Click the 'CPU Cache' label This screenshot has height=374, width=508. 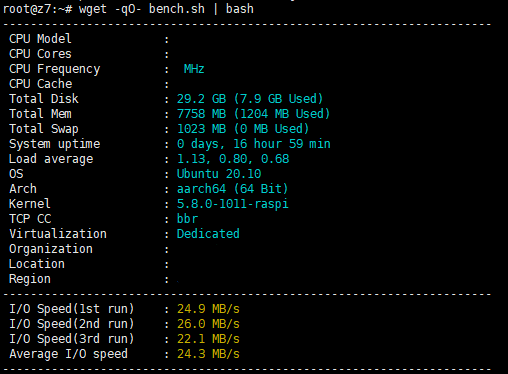(40, 84)
